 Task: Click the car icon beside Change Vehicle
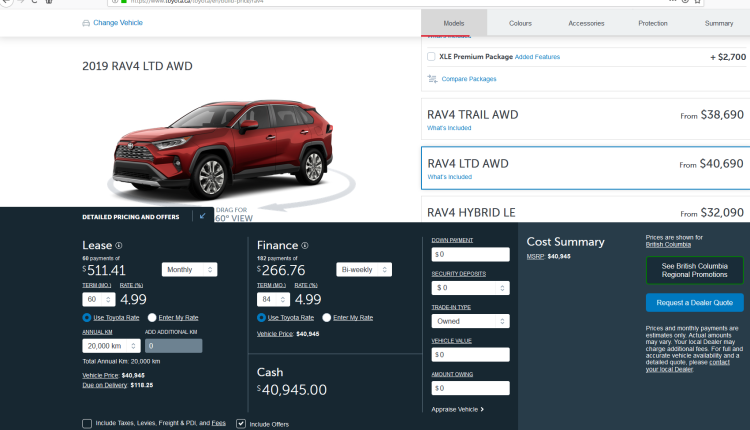[x=86, y=23]
